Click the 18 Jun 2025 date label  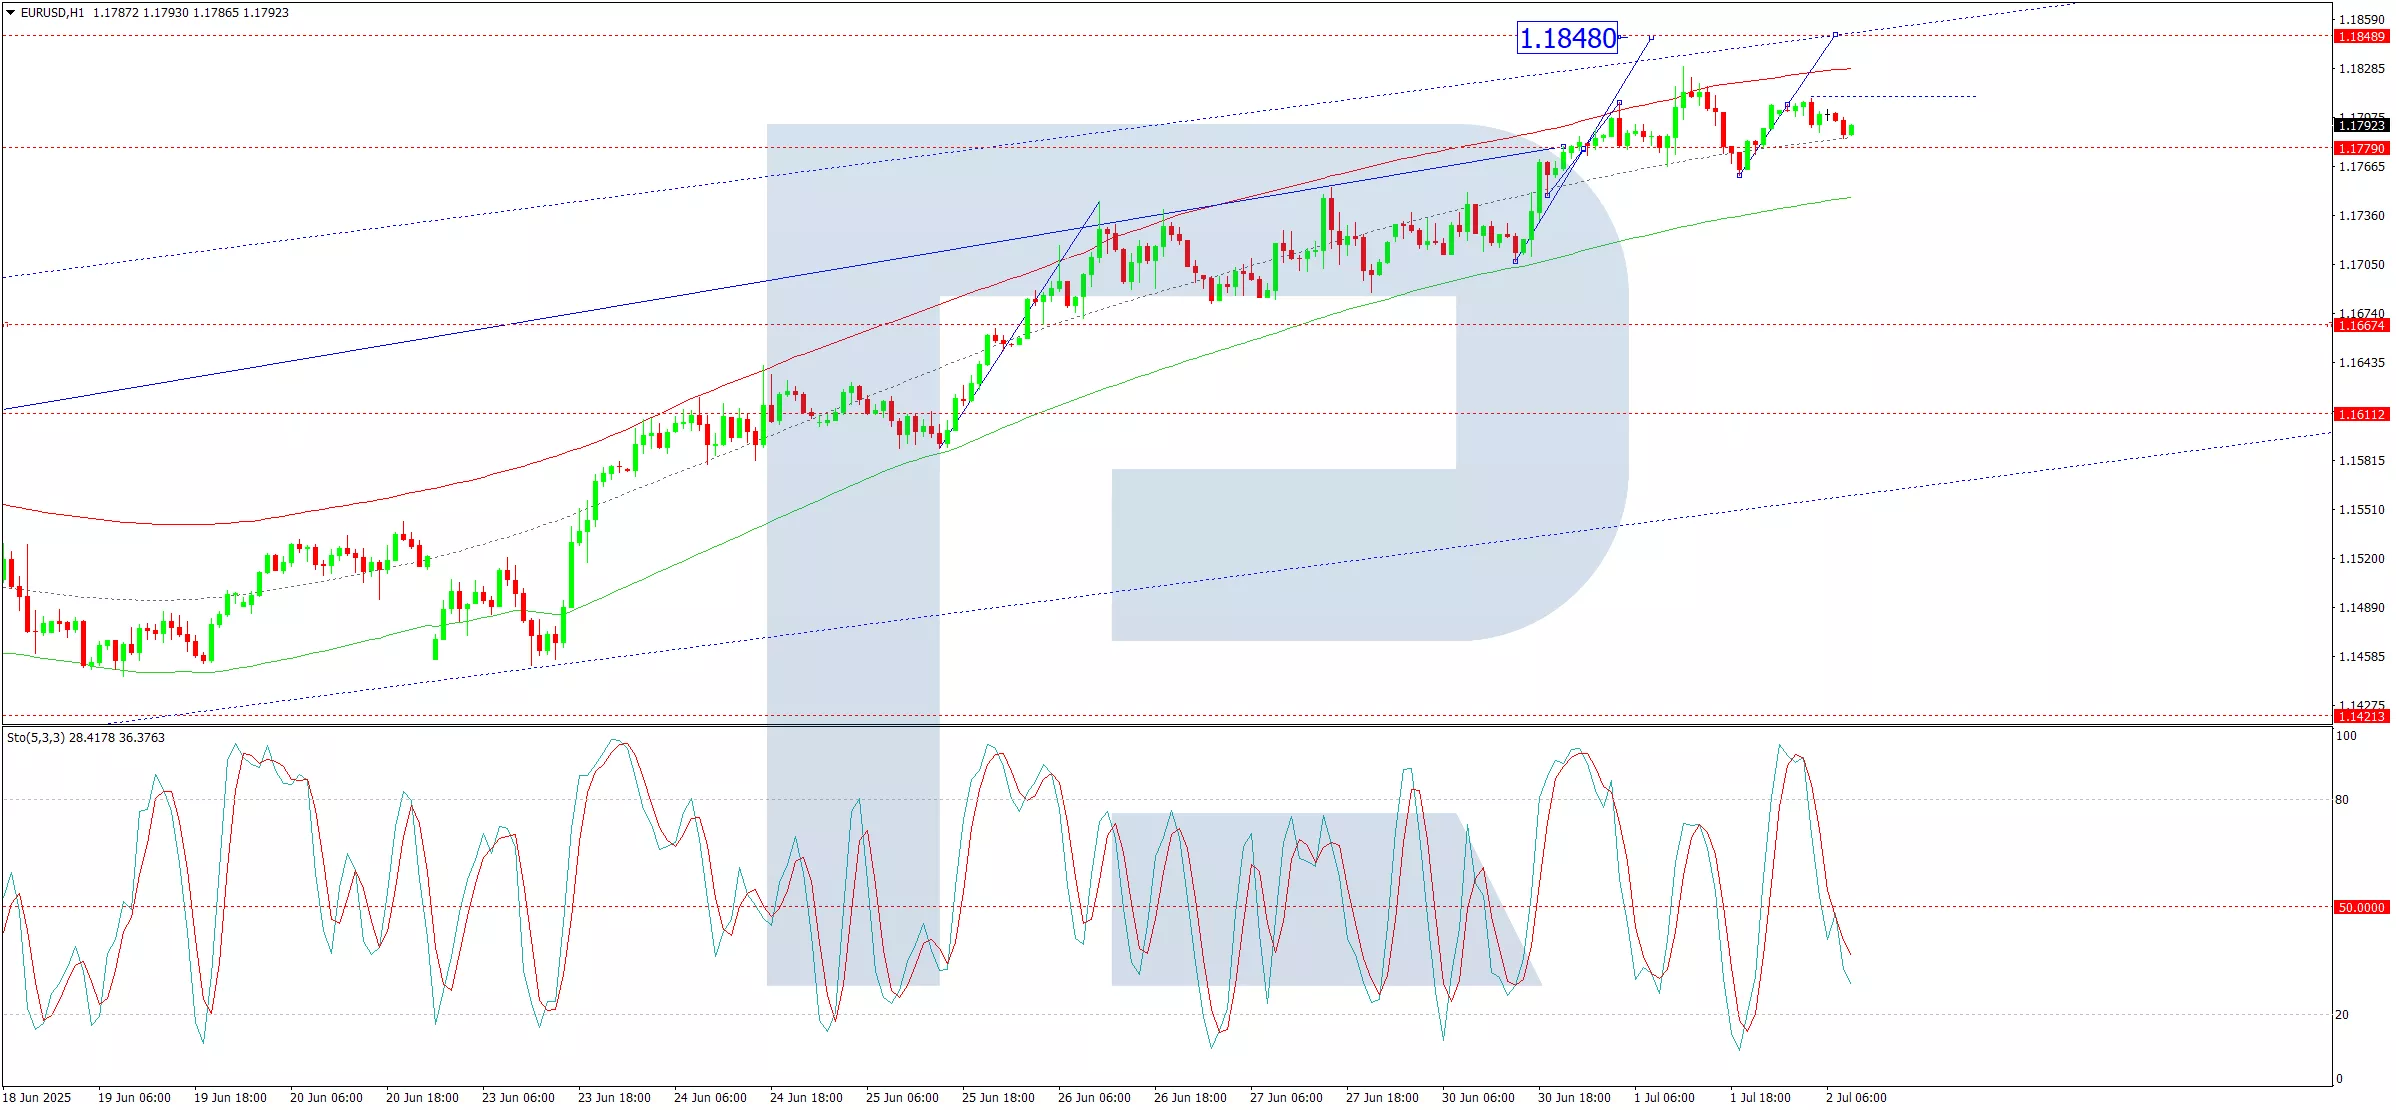pyautogui.click(x=37, y=1098)
